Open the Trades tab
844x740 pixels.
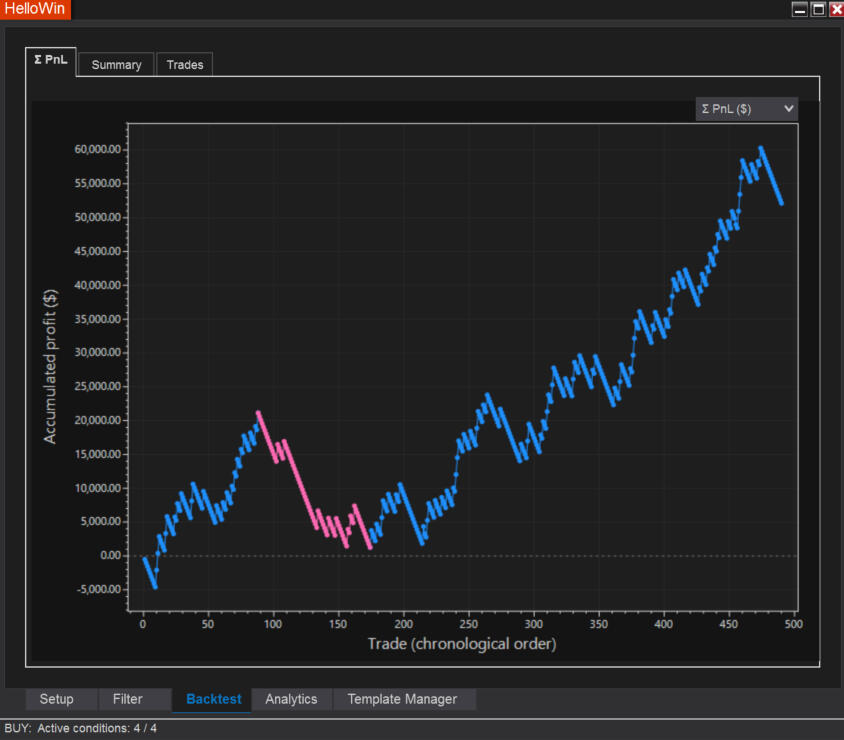[185, 65]
